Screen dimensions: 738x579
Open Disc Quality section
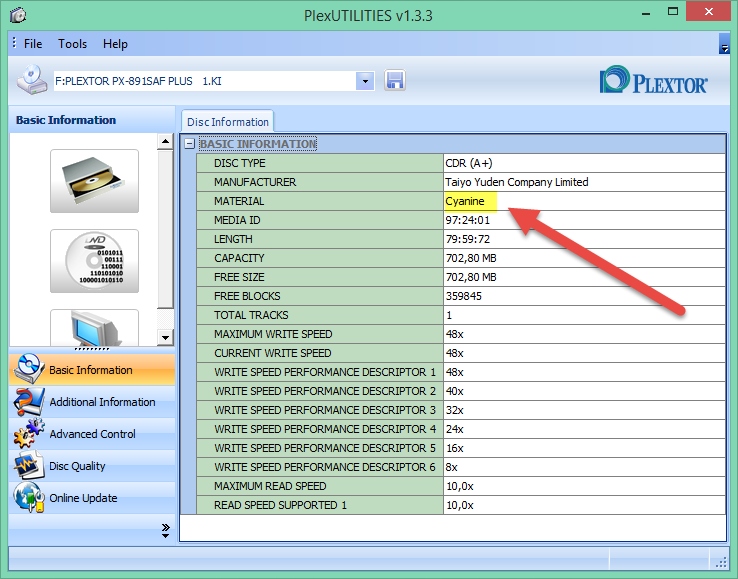coord(77,466)
